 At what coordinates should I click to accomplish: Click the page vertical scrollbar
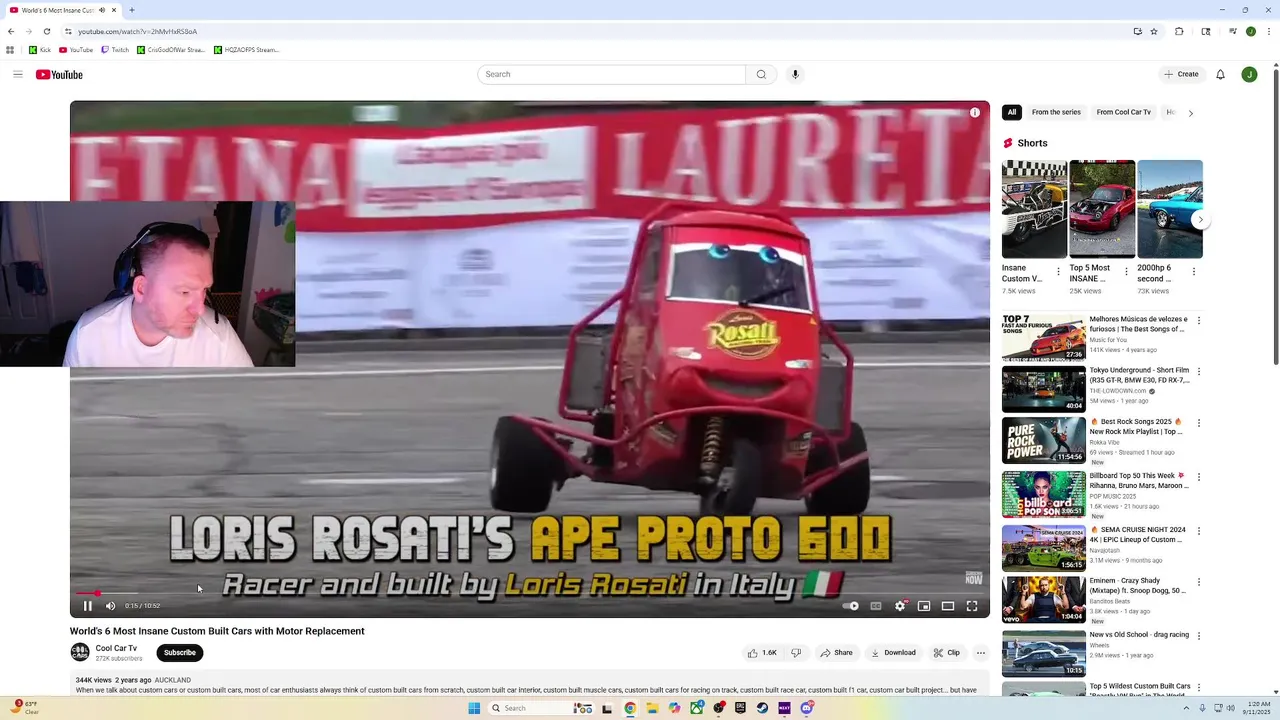1275,215
